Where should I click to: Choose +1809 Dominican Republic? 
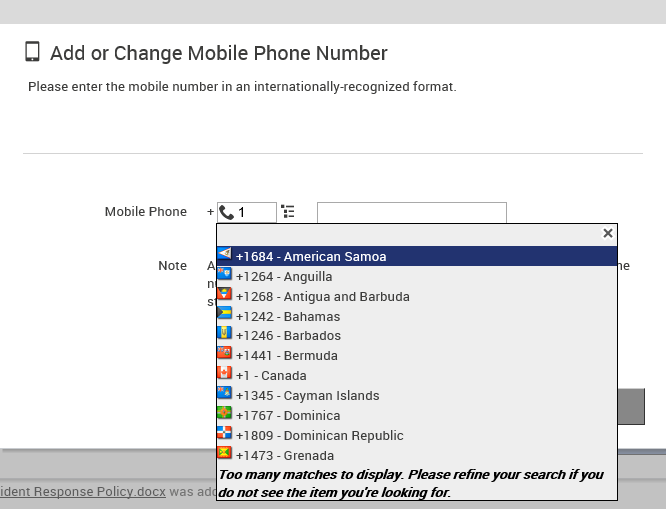[x=417, y=435]
